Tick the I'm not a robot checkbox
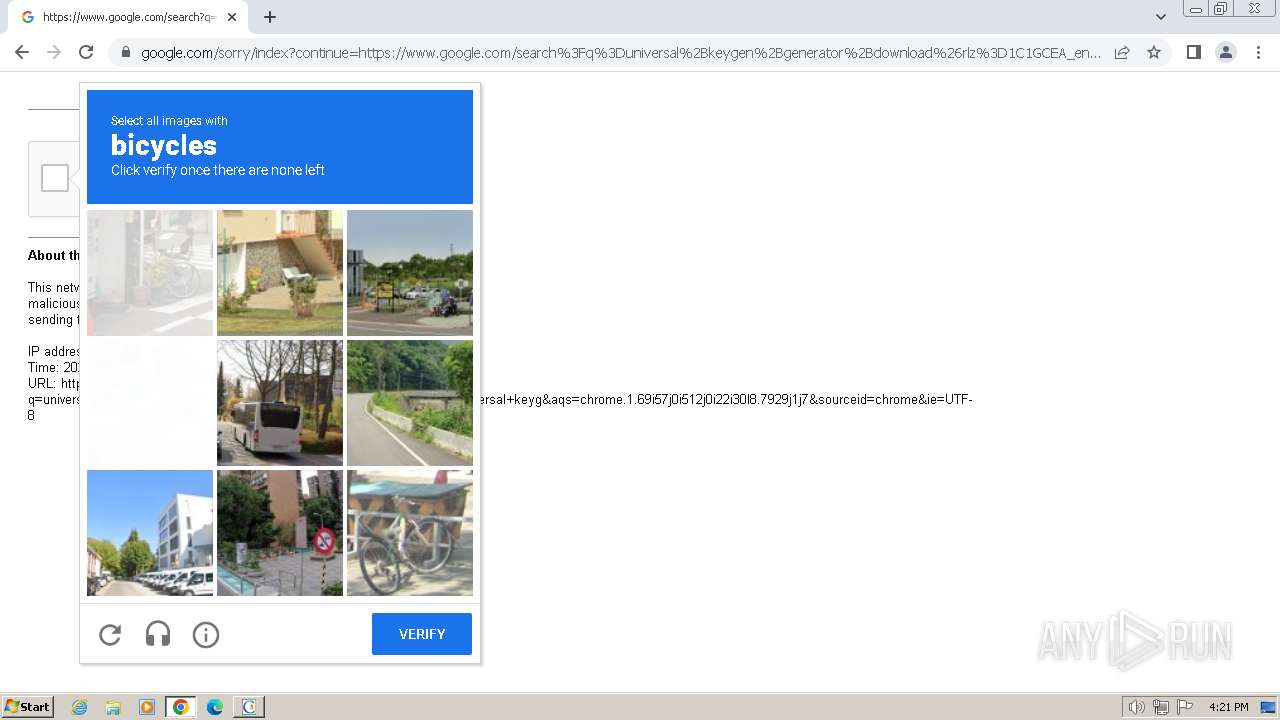 pyautogui.click(x=55, y=178)
